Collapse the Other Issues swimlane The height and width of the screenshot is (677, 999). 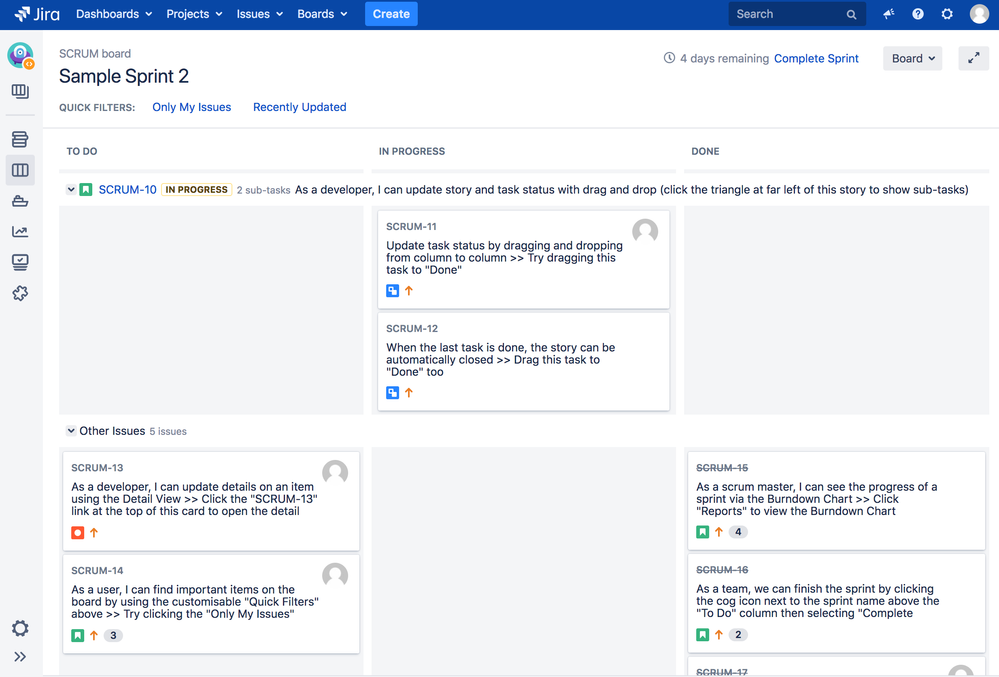click(x=71, y=431)
